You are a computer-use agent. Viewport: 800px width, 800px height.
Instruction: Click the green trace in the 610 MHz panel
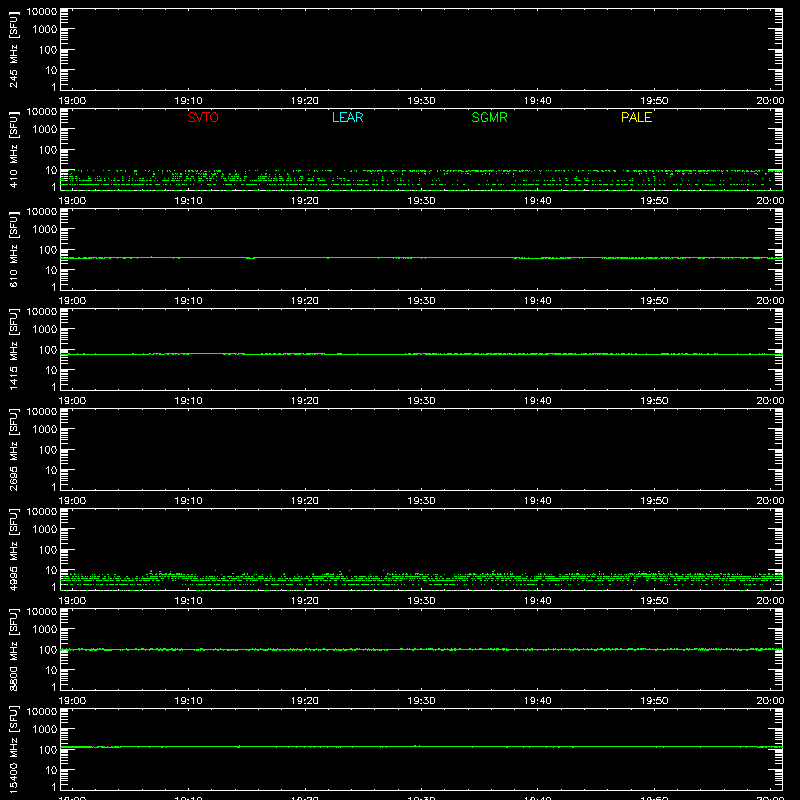click(421, 258)
